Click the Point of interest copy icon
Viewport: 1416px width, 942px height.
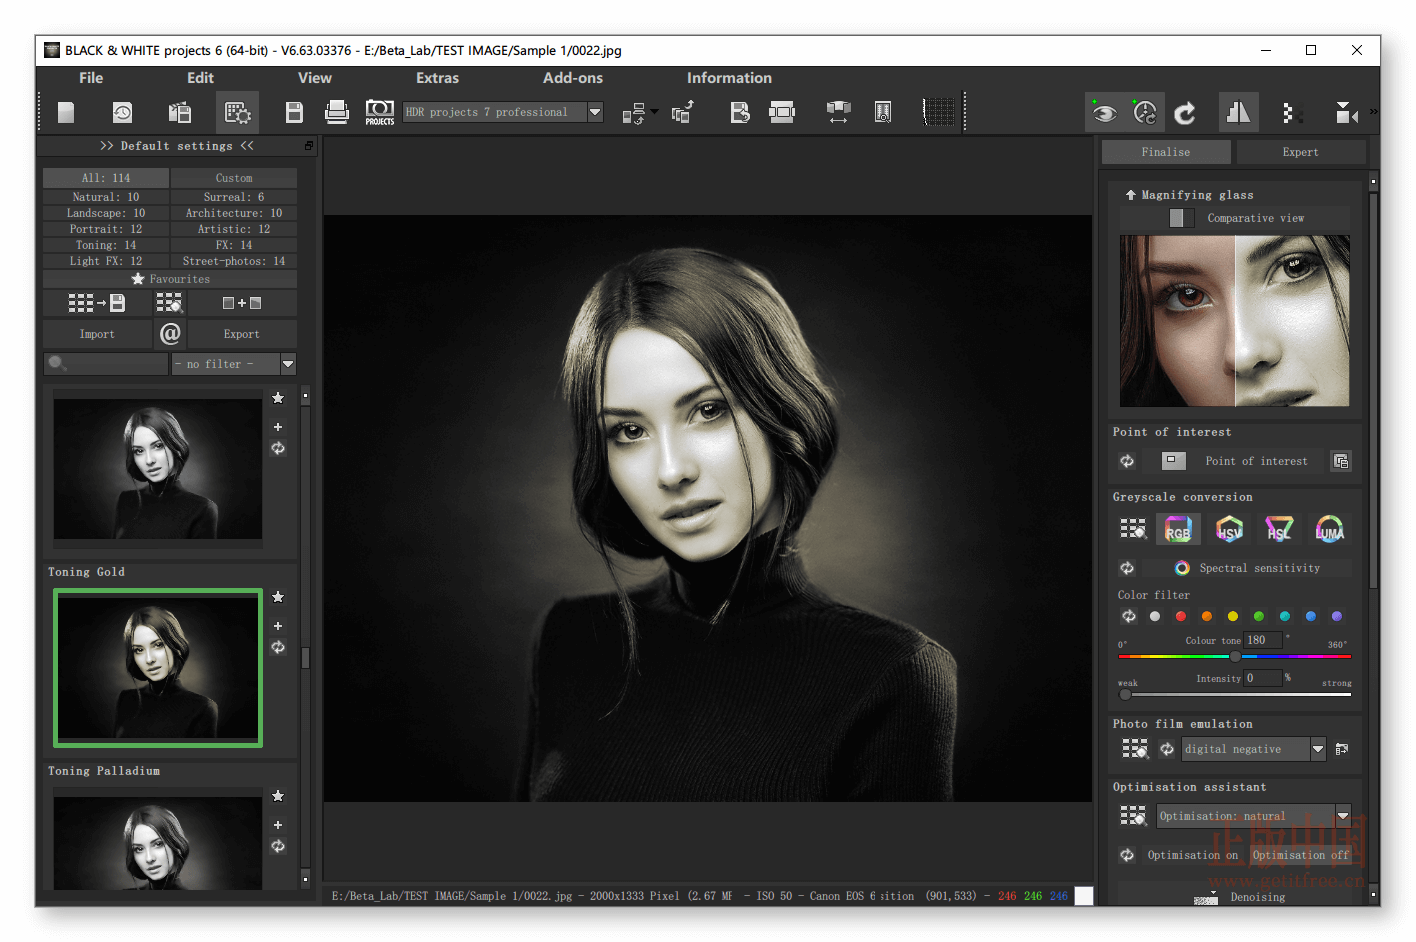(1341, 461)
